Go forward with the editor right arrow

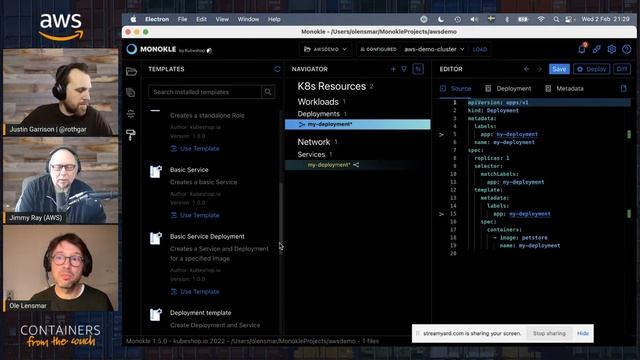540,69
